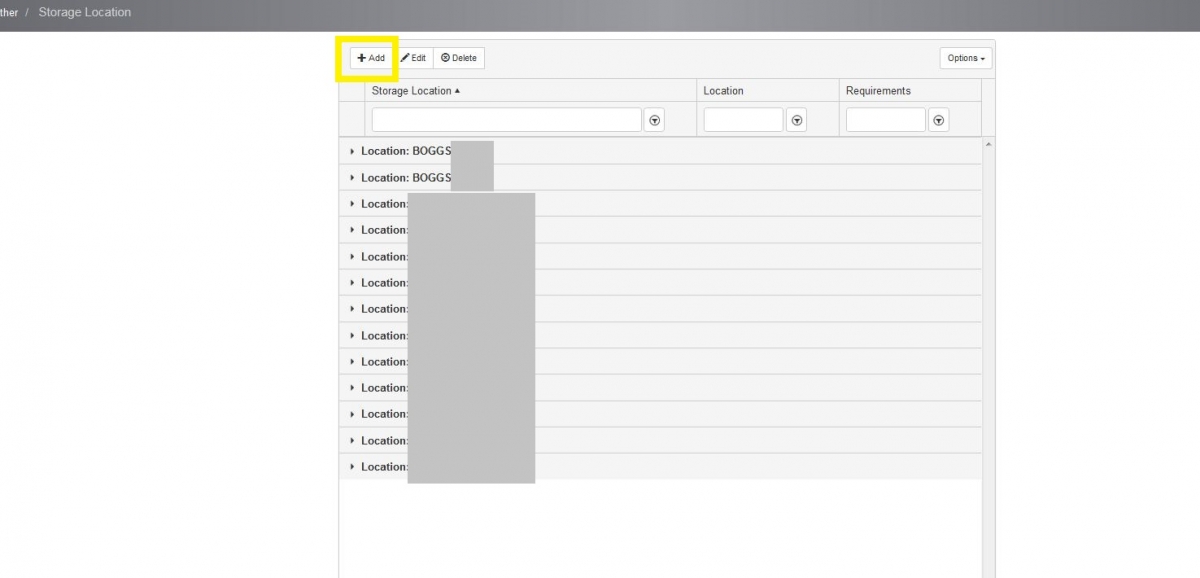1200x578 pixels.
Task: Click the Storage Location breadcrumb
Action: [84, 12]
